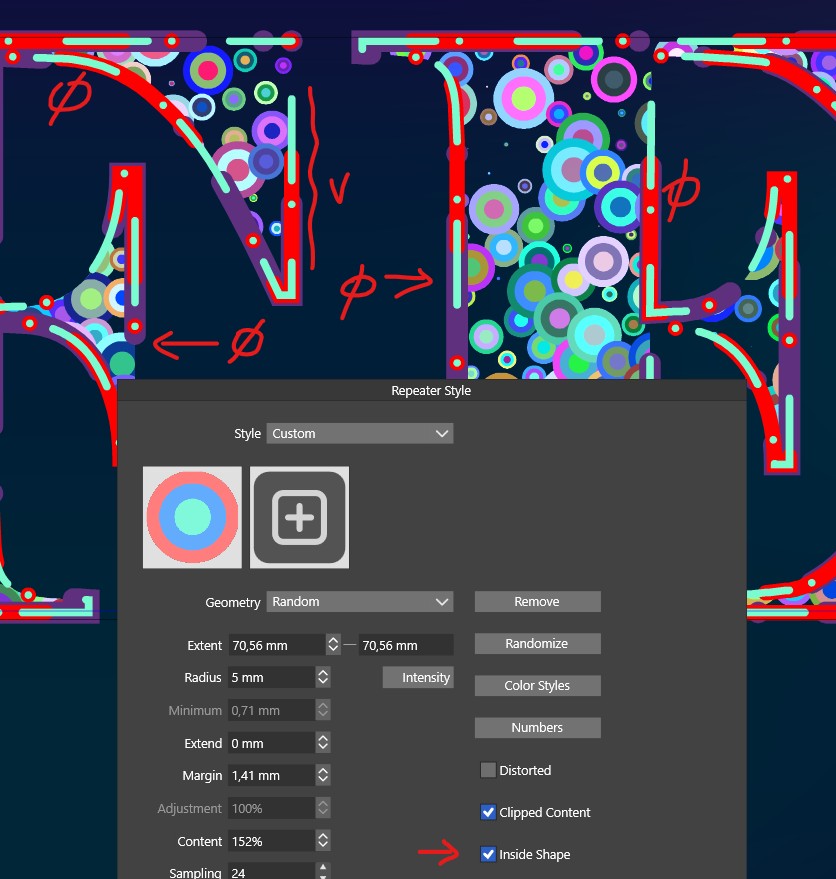Open the Style dropdown showing Custom

[x=359, y=433]
